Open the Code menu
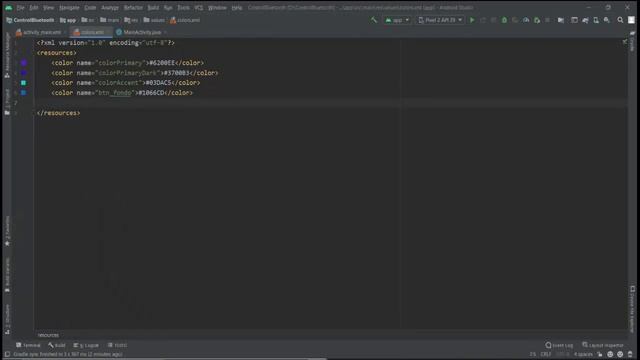 click(90, 8)
